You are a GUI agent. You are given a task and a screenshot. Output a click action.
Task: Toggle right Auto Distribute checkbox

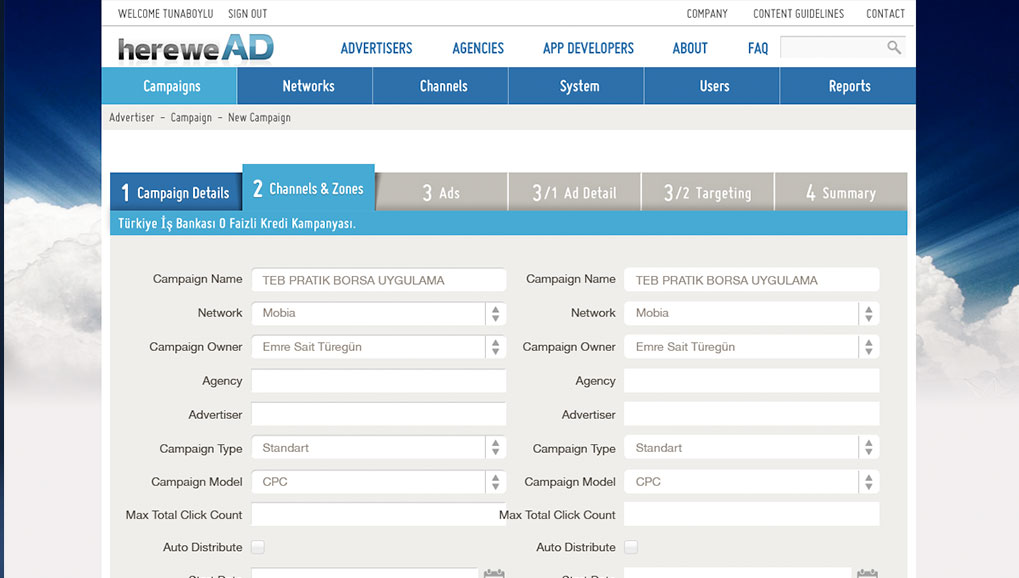pos(631,547)
